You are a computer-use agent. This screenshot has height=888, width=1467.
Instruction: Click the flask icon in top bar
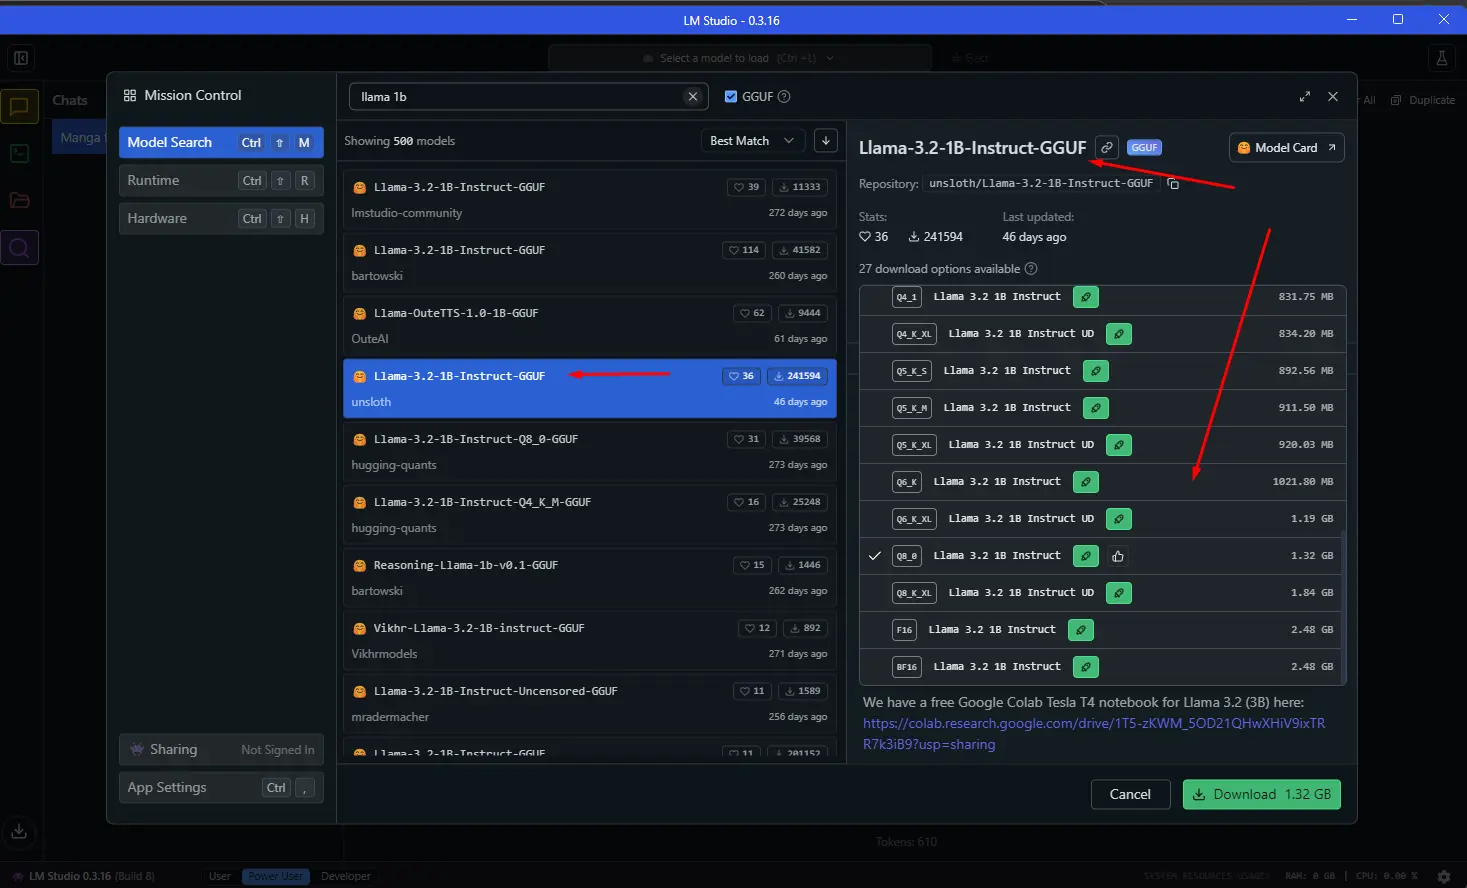1441,58
